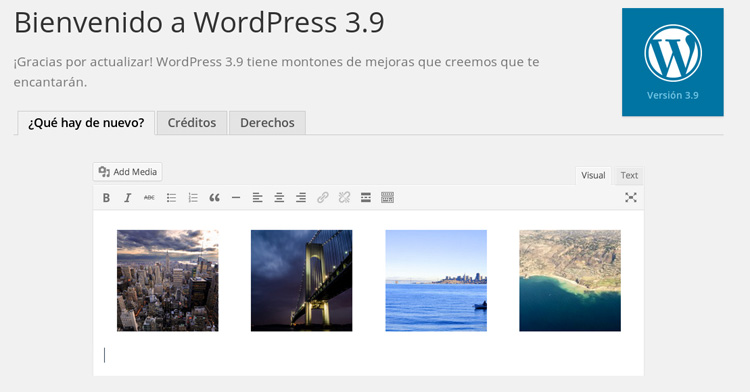This screenshot has height=392, width=750.
Task: Insert a bulleted list
Action: coord(171,197)
